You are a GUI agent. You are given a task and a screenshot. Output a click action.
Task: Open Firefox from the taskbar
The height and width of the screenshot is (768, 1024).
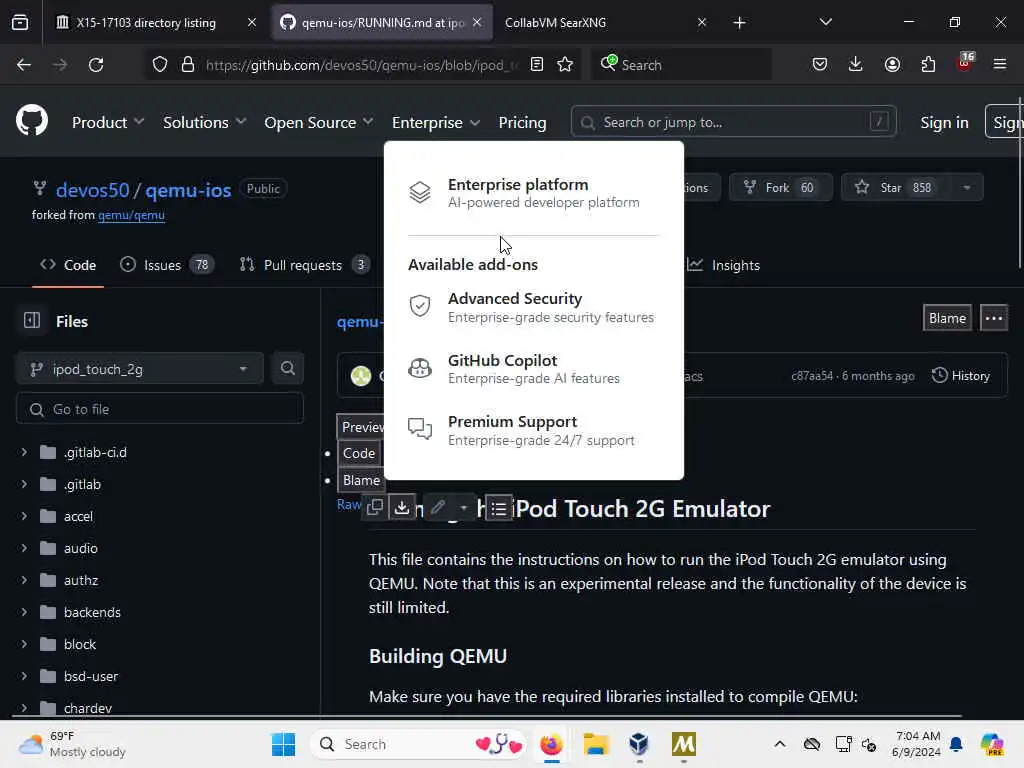point(551,744)
